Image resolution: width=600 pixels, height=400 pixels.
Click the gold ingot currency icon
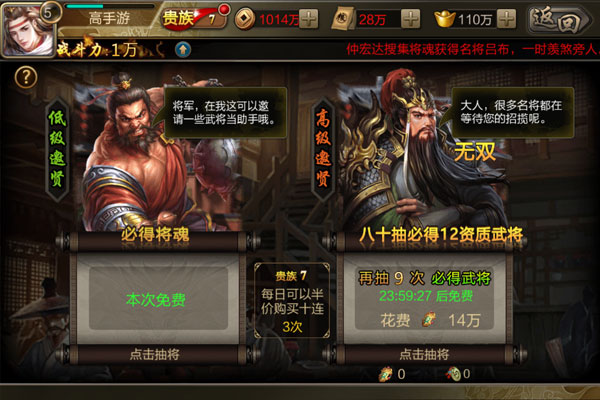pos(445,19)
